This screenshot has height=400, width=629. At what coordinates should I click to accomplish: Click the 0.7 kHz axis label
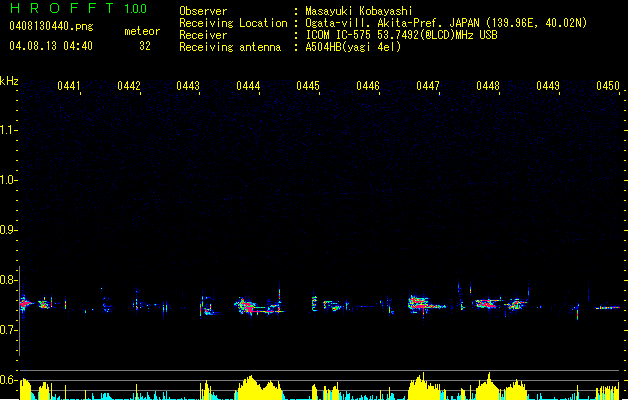point(8,330)
